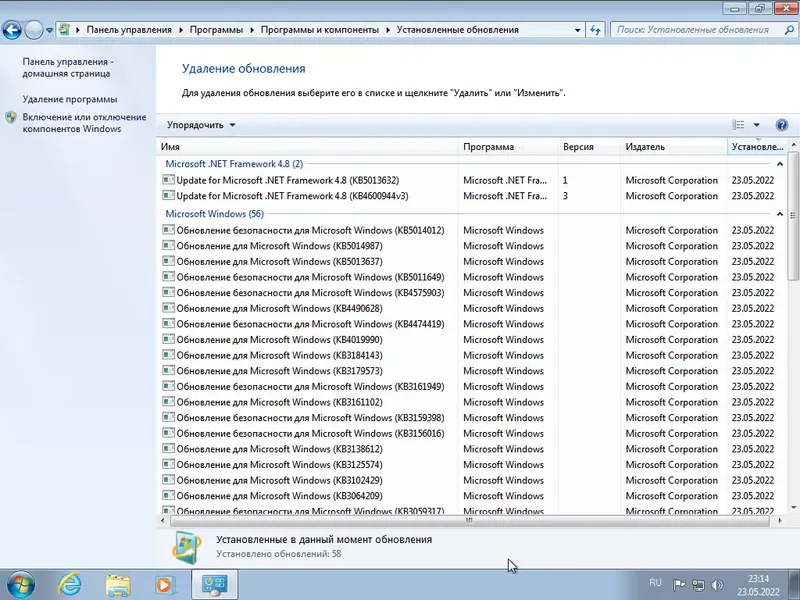Select update KB3064209 icon

(x=168, y=495)
